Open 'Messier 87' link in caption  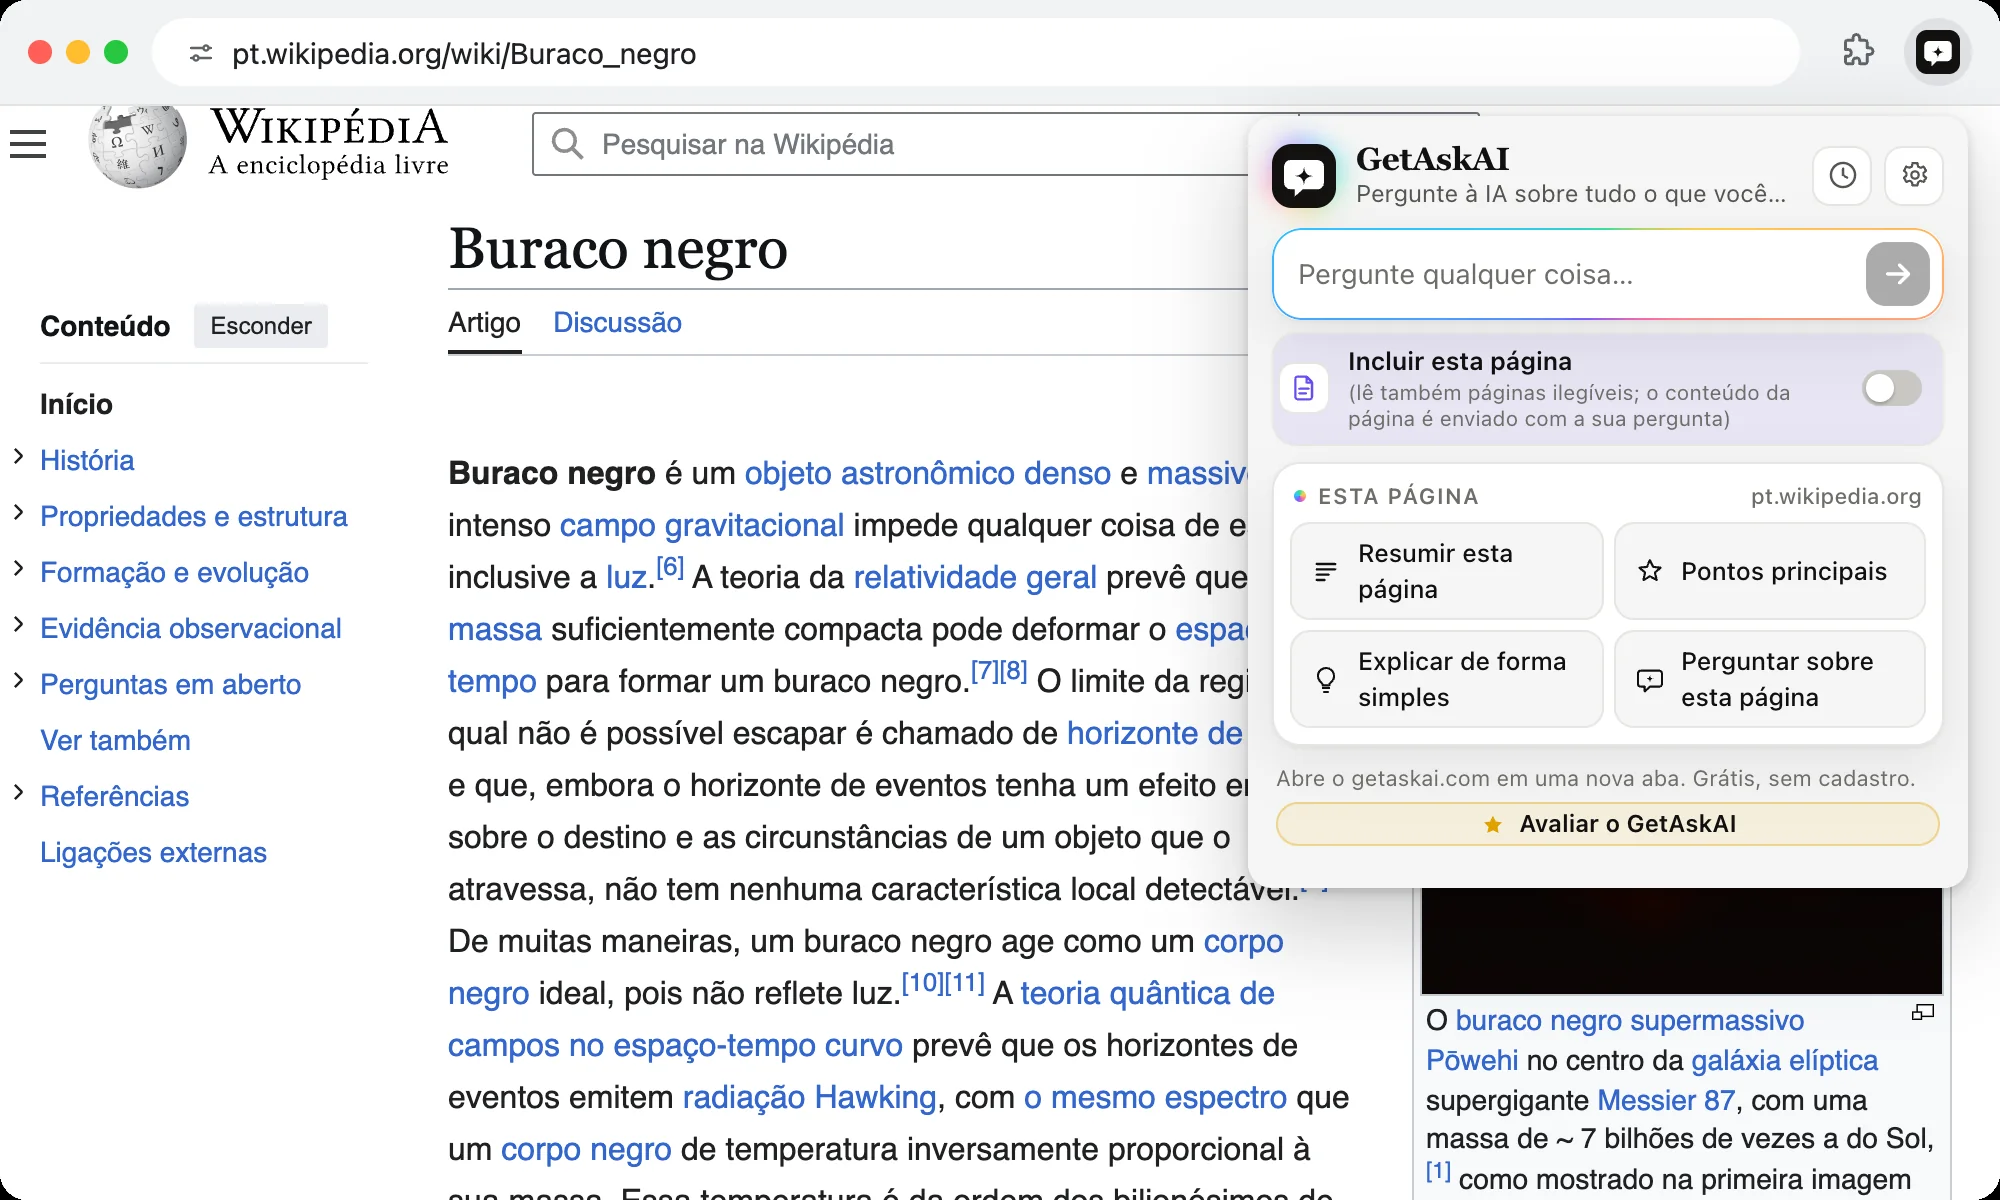[1666, 1100]
